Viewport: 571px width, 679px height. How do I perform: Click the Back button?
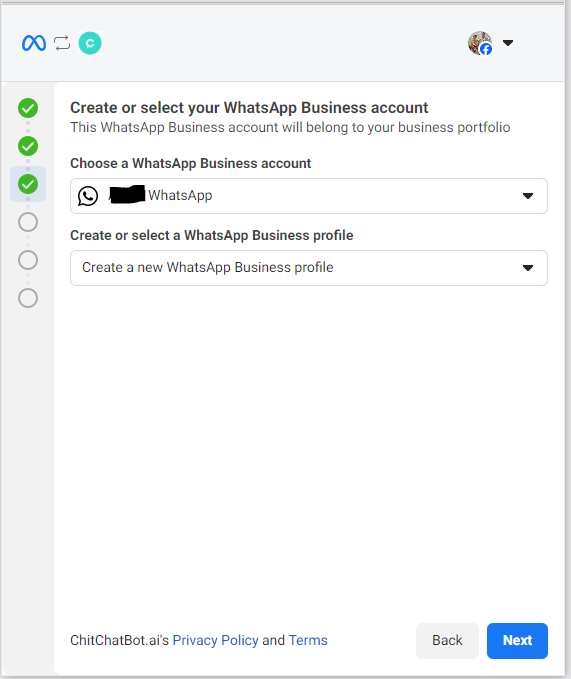[x=447, y=640]
